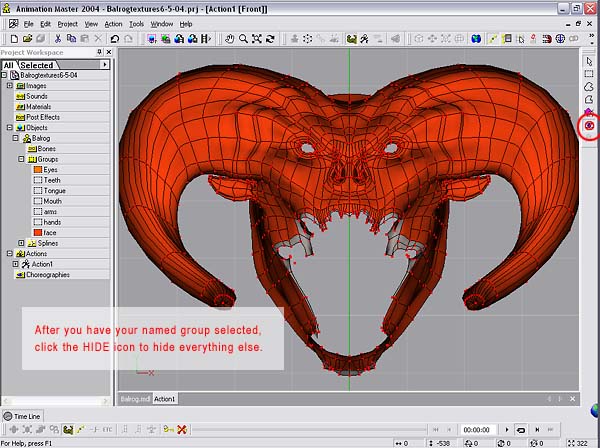
Task: Open the Tools menu
Action: coord(136,23)
